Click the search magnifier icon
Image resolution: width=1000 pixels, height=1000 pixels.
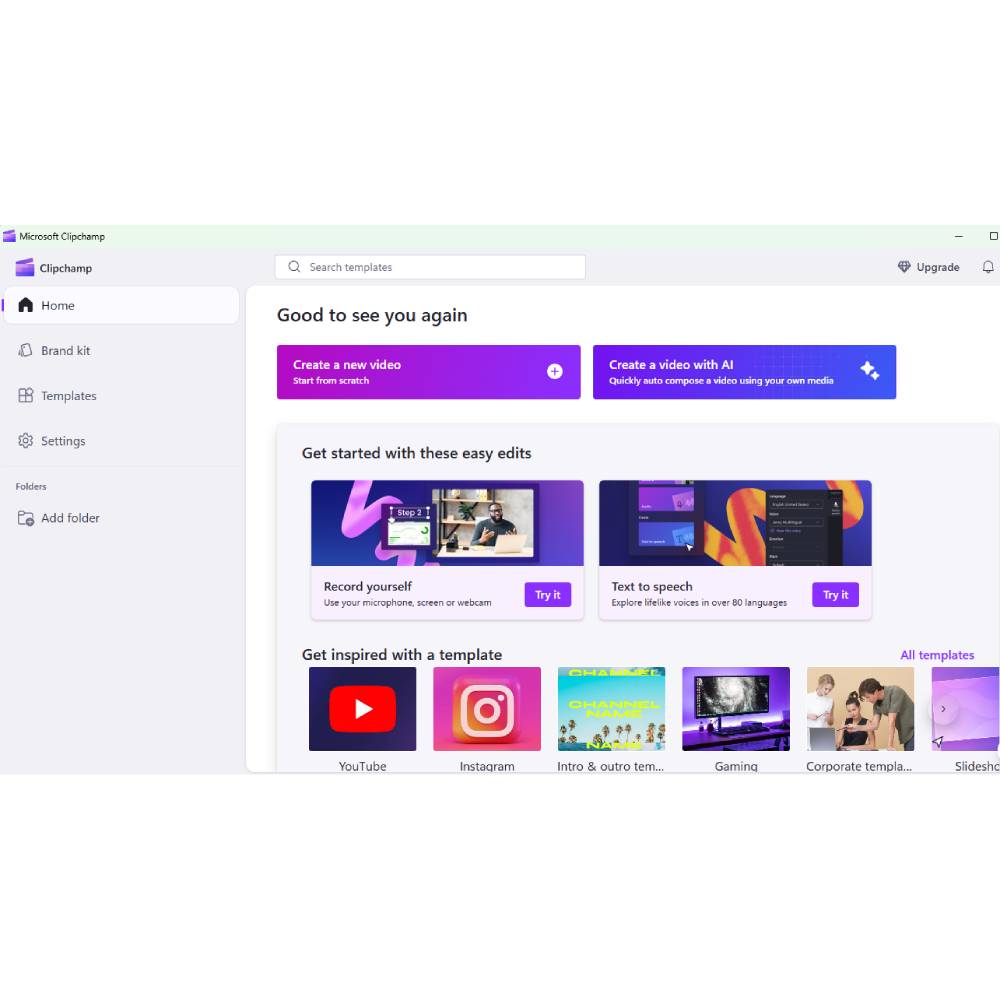(293, 267)
